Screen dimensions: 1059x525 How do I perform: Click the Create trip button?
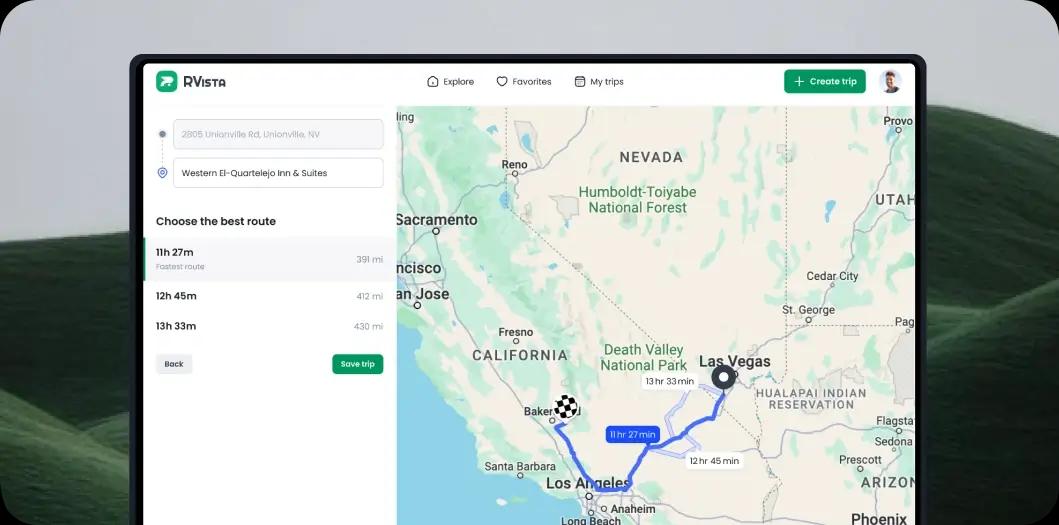click(x=825, y=82)
